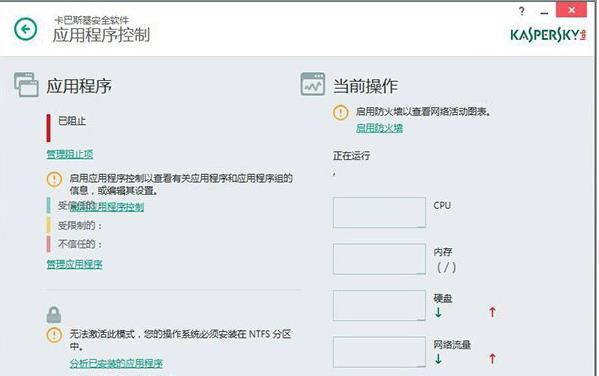Click the 内存 usage graph box
The width and height of the screenshot is (599, 376).
click(379, 259)
